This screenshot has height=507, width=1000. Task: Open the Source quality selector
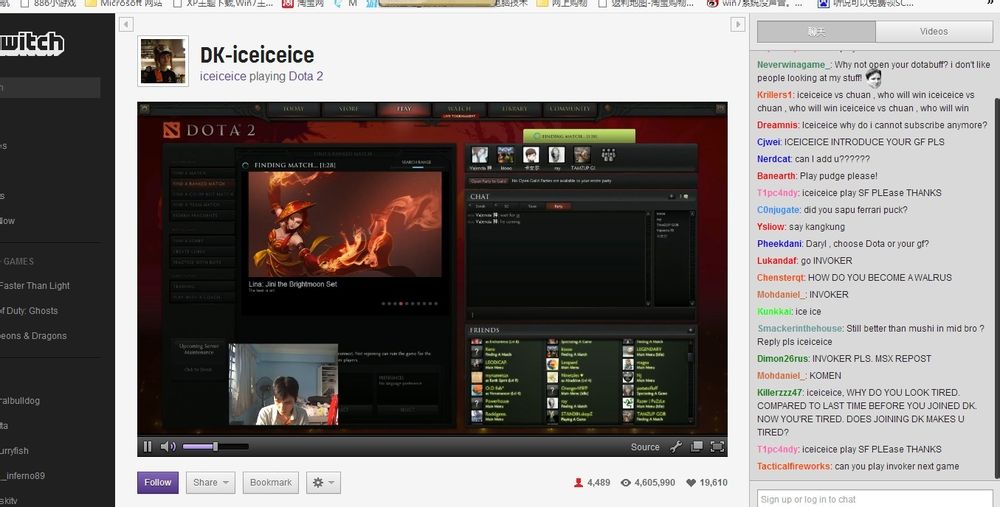(x=645, y=447)
